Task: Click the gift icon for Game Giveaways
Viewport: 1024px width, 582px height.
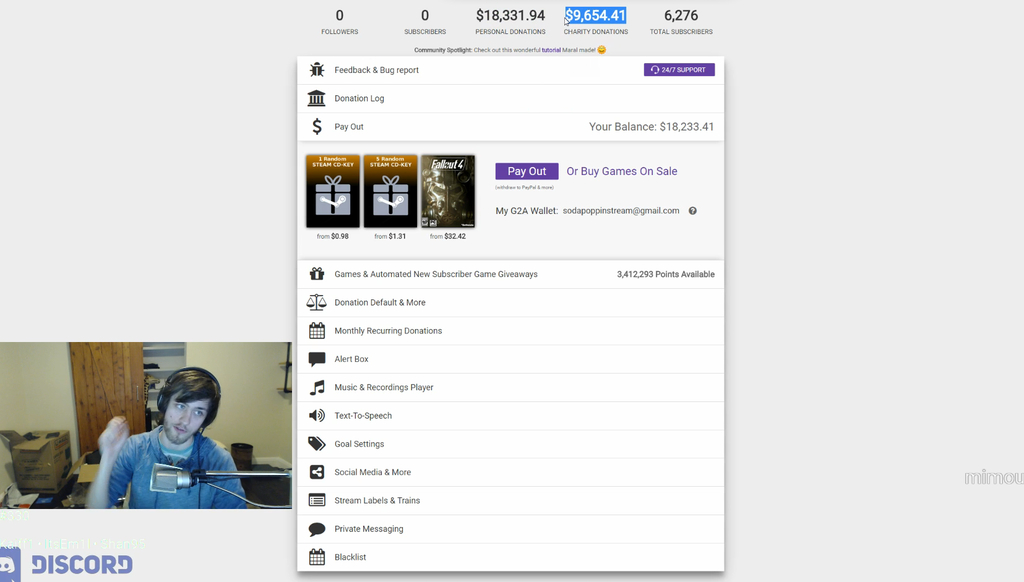Action: (x=317, y=274)
